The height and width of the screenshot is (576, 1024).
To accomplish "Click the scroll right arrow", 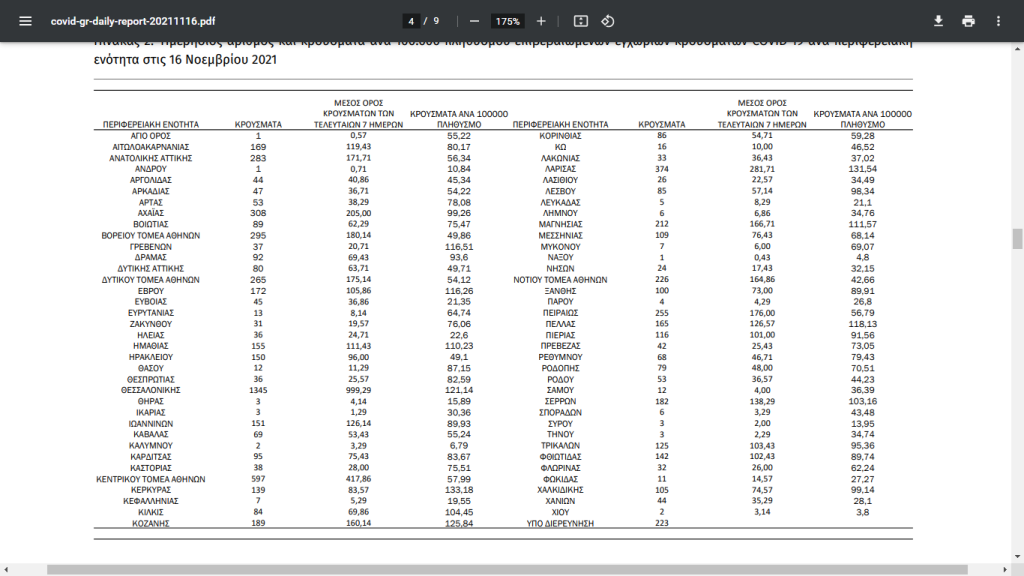I will tap(1005, 569).
